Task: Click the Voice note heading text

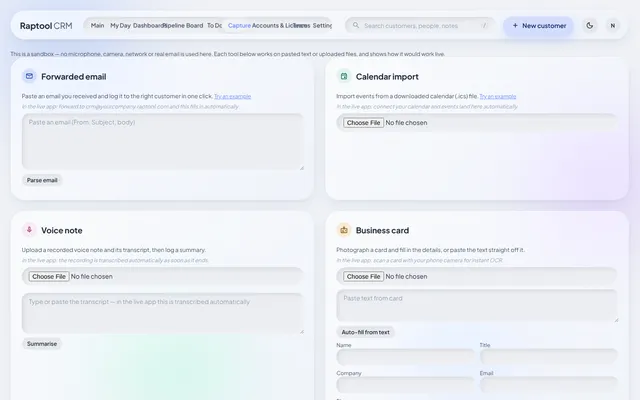Action: (62, 231)
